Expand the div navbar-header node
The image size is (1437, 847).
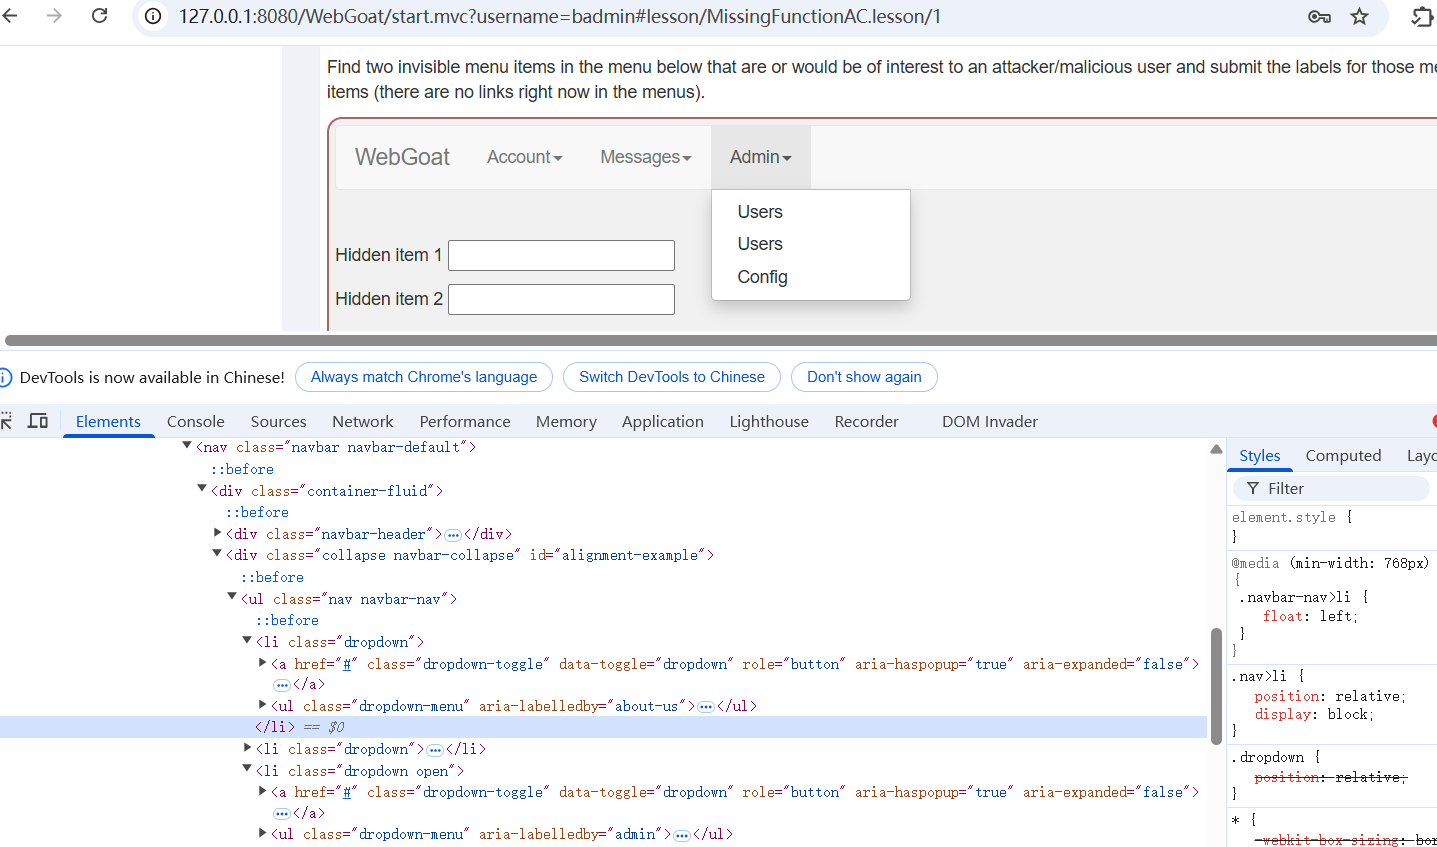click(217, 533)
